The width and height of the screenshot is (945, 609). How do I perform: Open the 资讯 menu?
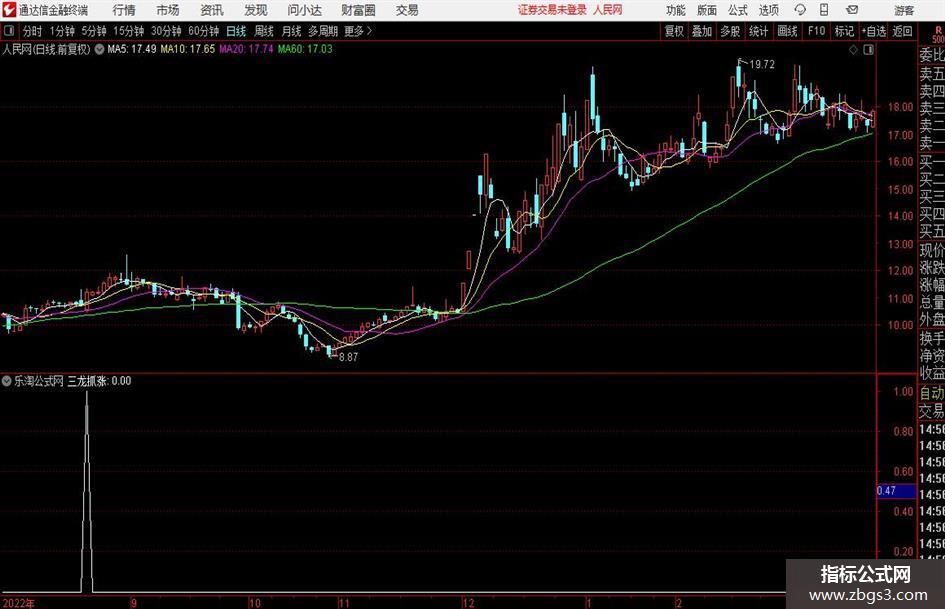212,10
